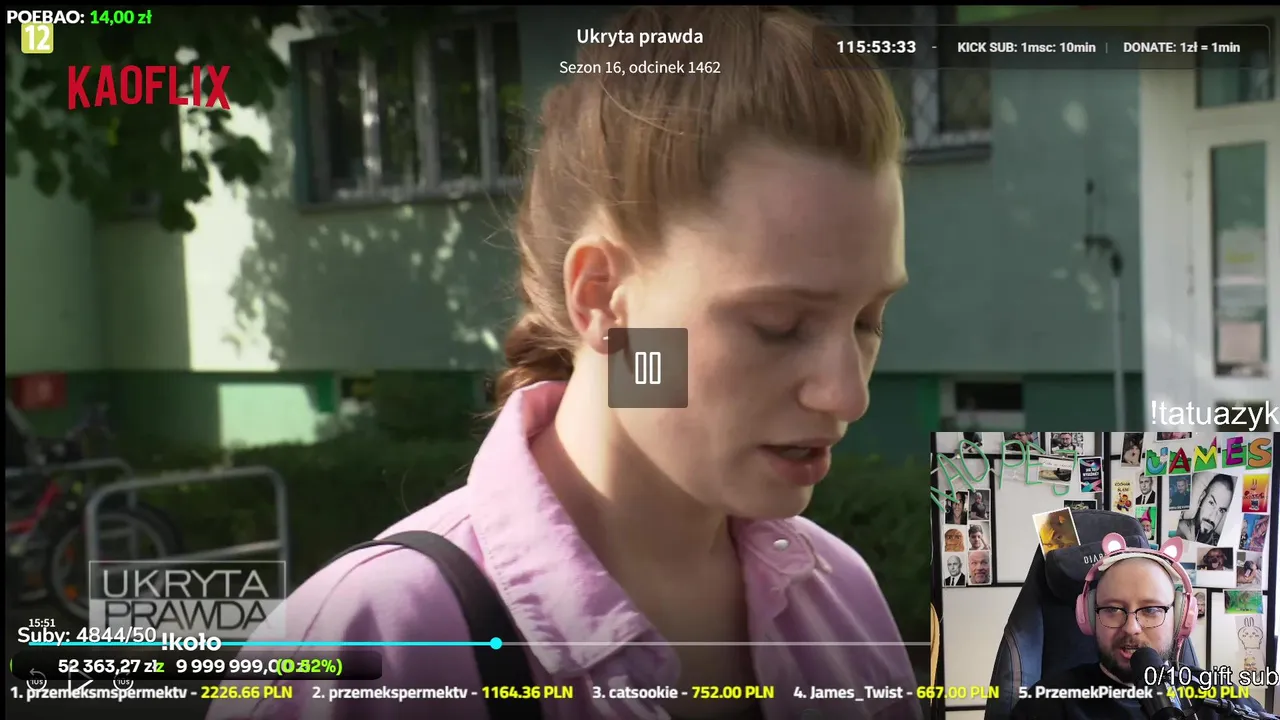Click '4. James_Twist - 667.00 PLN' entry
The height and width of the screenshot is (720, 1280).
[x=896, y=692]
